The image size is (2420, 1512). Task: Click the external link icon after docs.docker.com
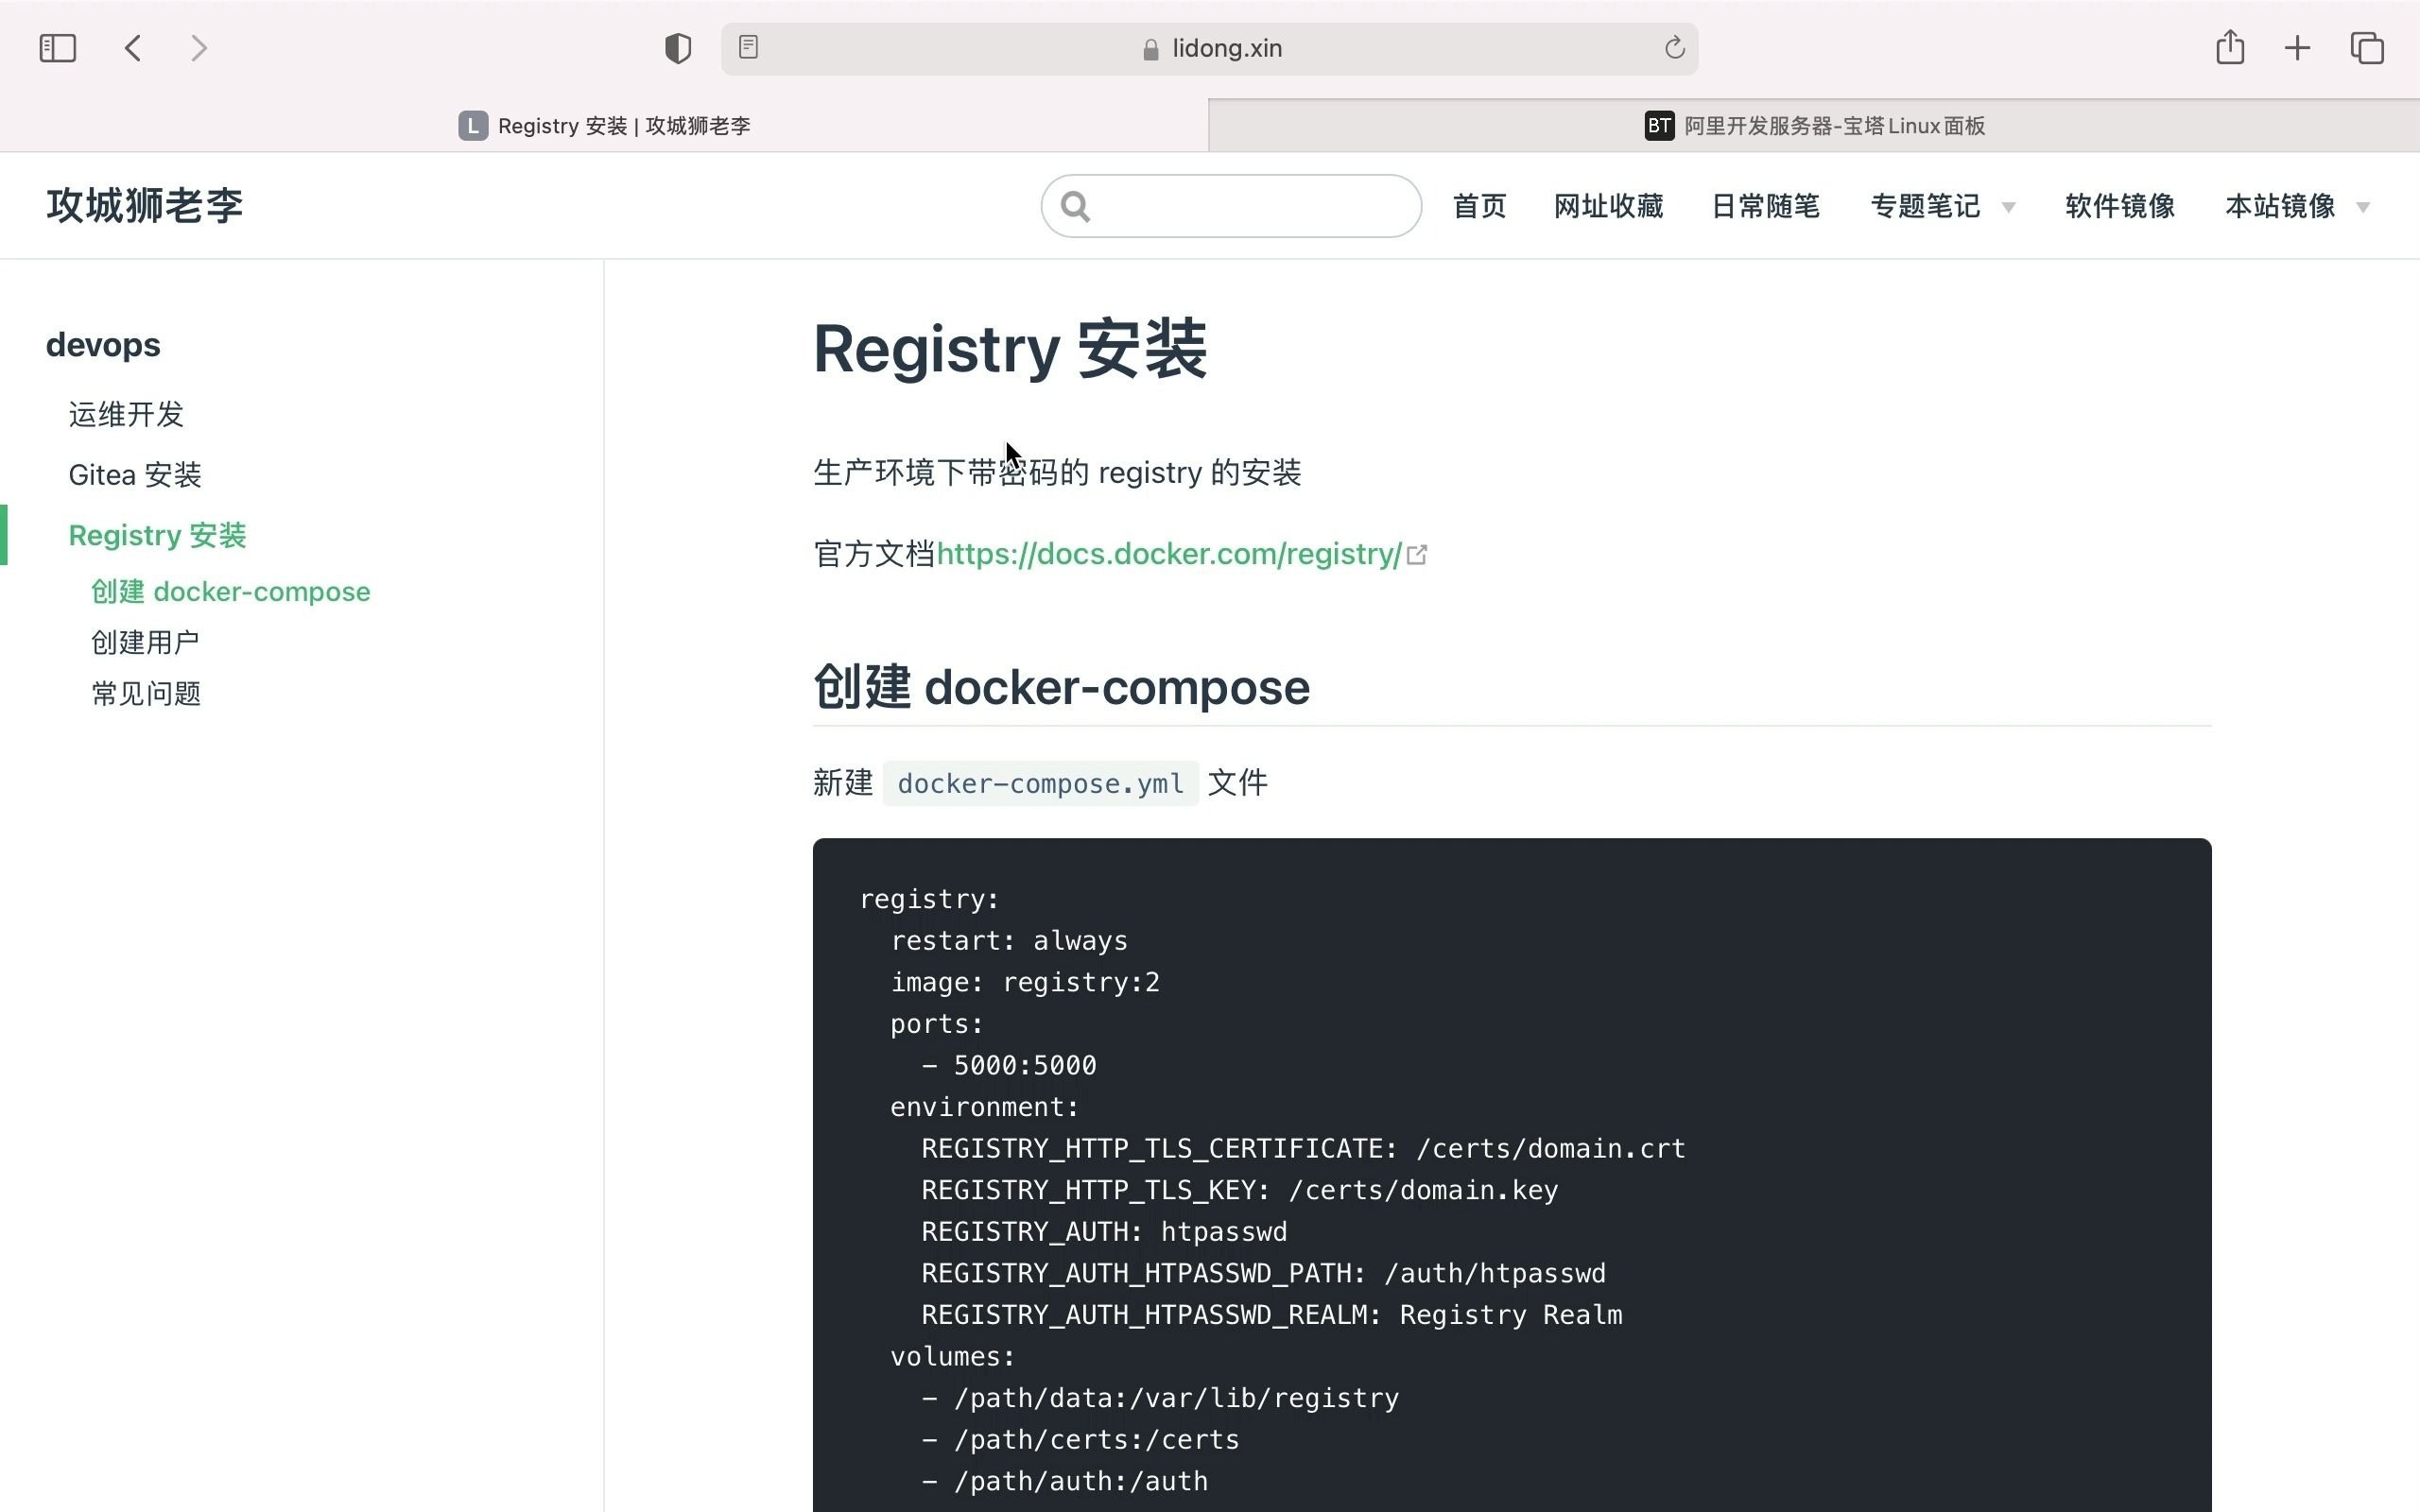coord(1416,554)
